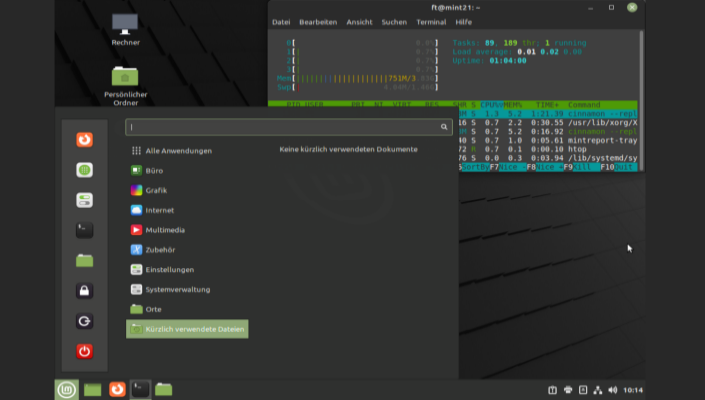Open the volume control tray icon
The width and height of the screenshot is (705, 400).
(x=612, y=390)
